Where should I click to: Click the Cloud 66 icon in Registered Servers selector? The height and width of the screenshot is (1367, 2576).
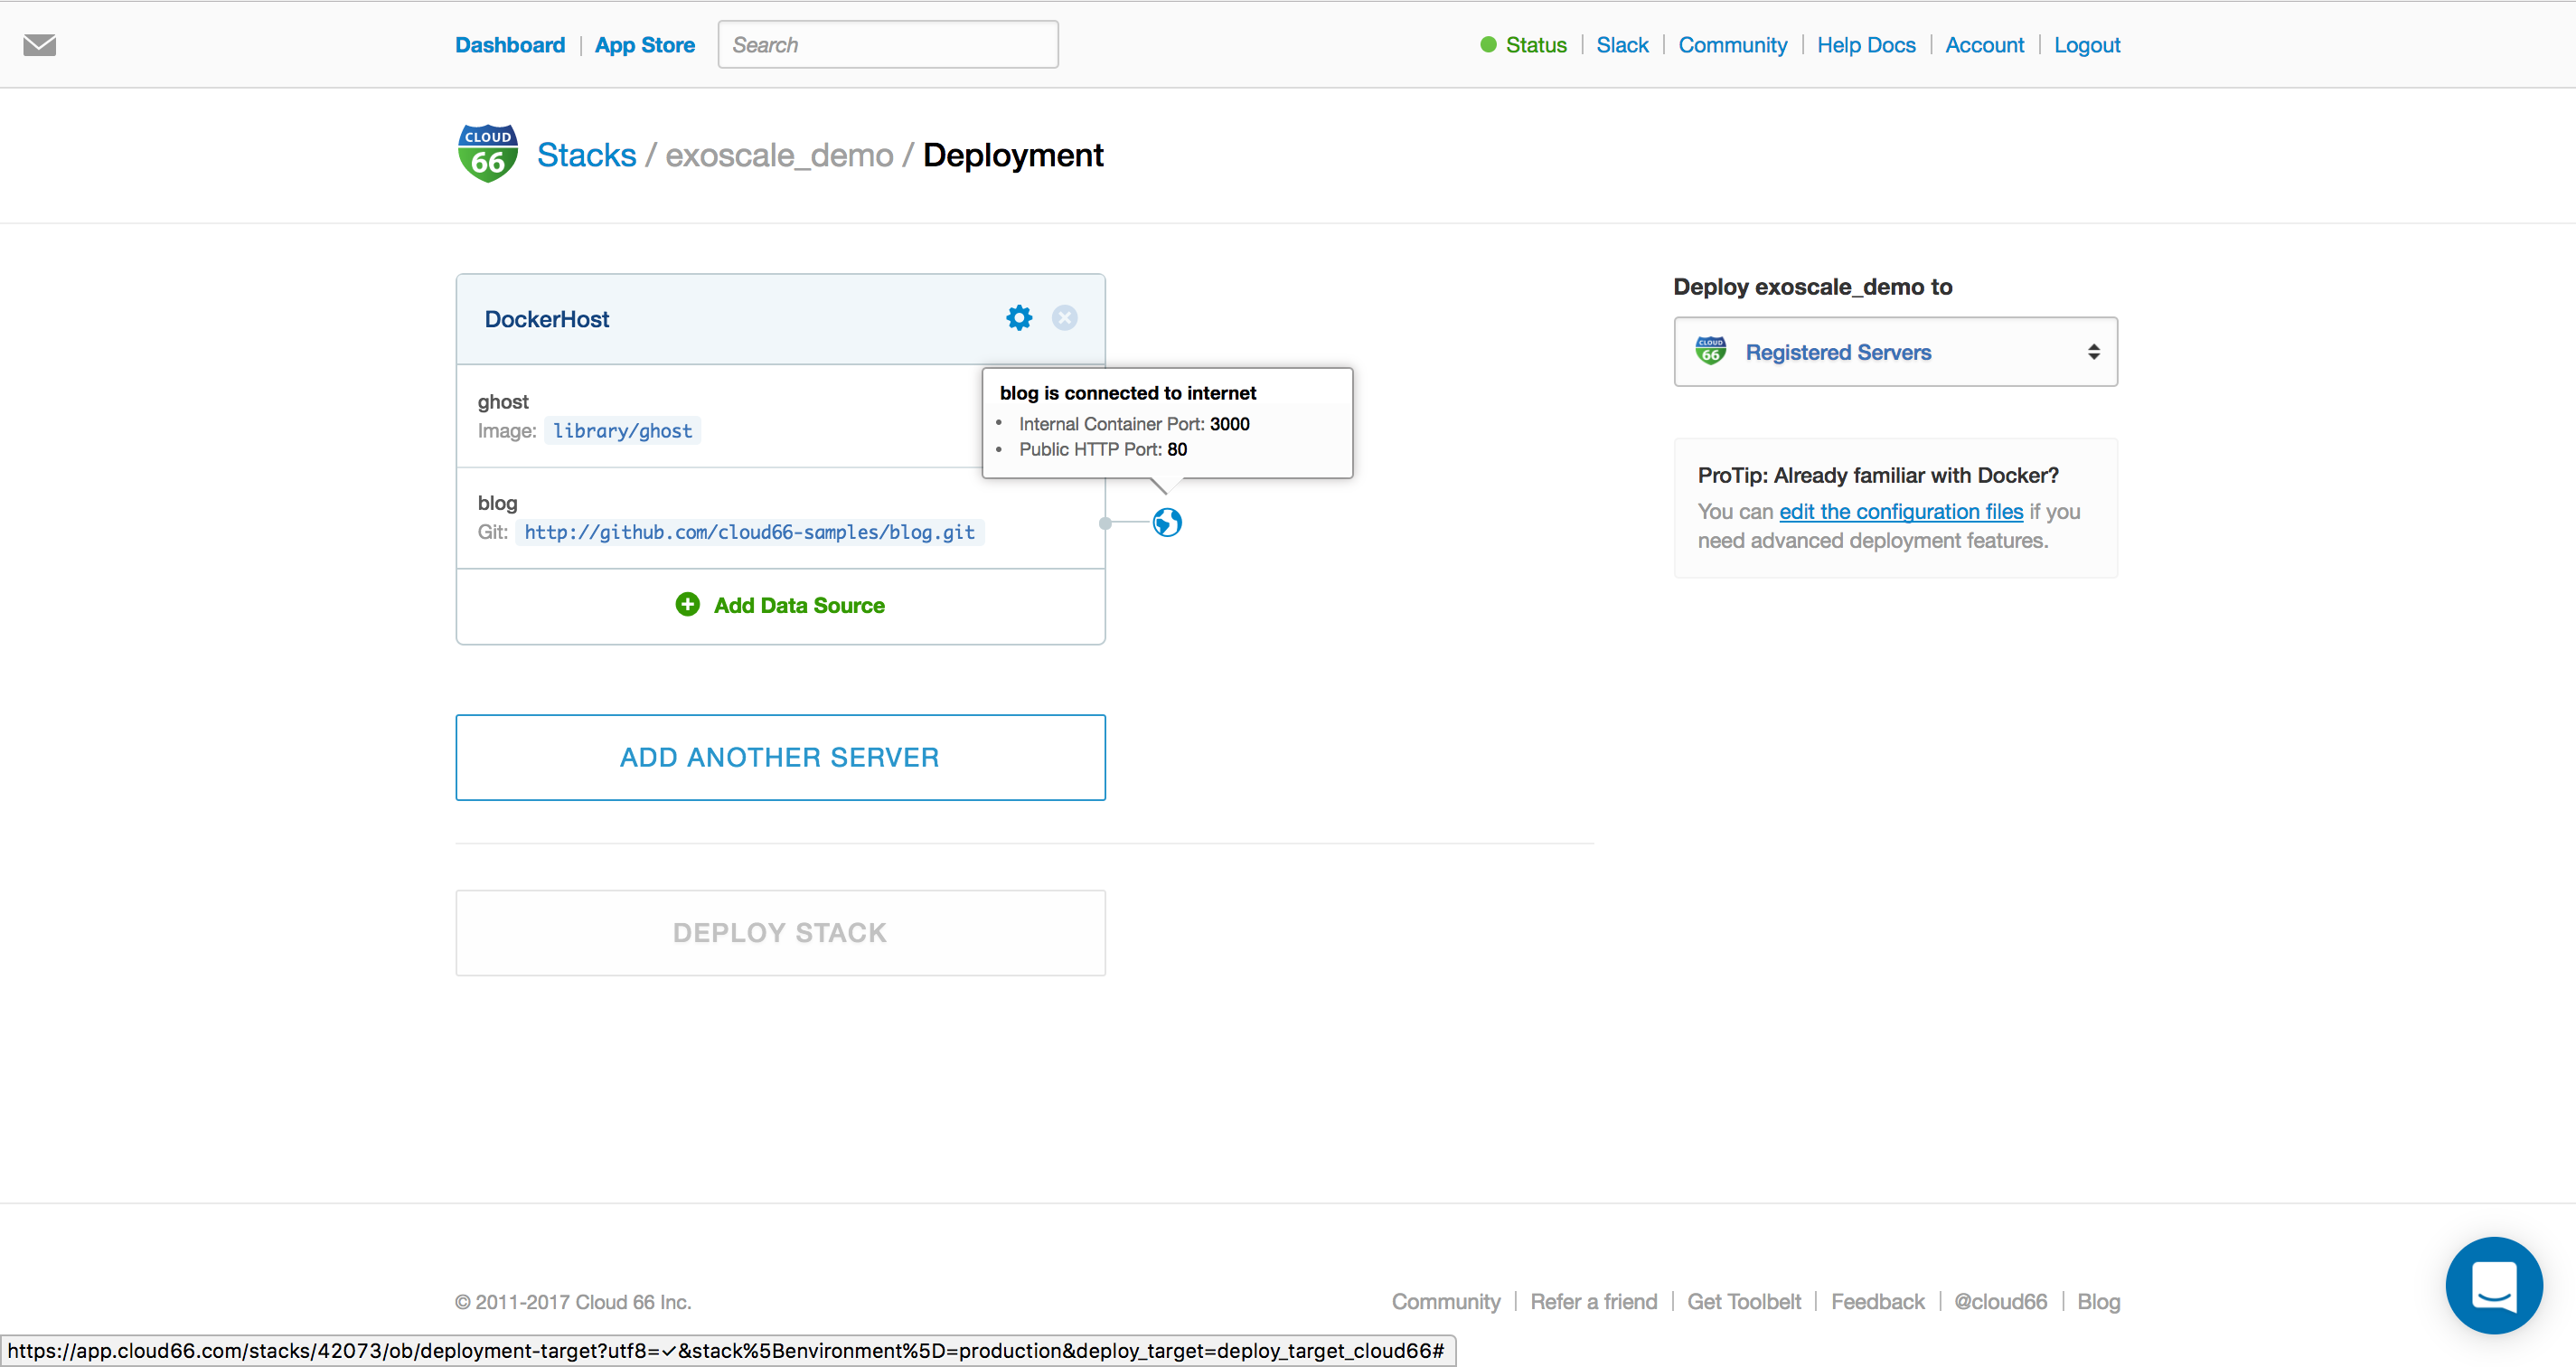click(x=1710, y=351)
